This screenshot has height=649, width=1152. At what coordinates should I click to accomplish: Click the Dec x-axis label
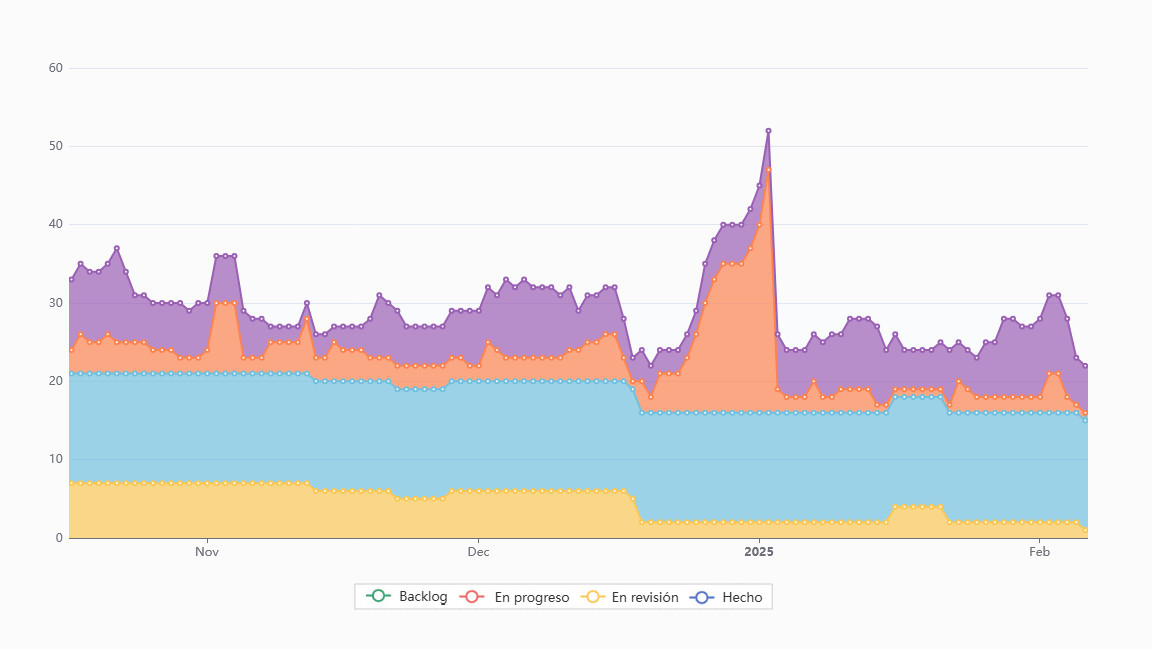point(478,552)
